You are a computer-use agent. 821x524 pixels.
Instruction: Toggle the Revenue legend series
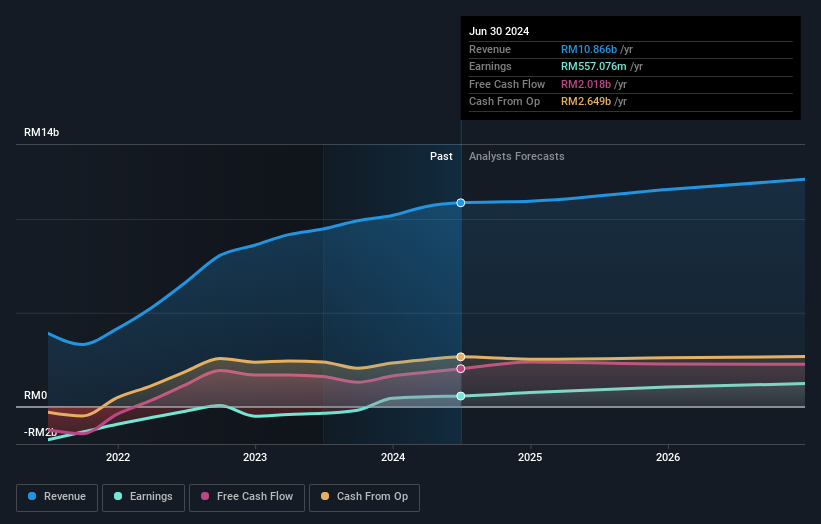click(57, 497)
